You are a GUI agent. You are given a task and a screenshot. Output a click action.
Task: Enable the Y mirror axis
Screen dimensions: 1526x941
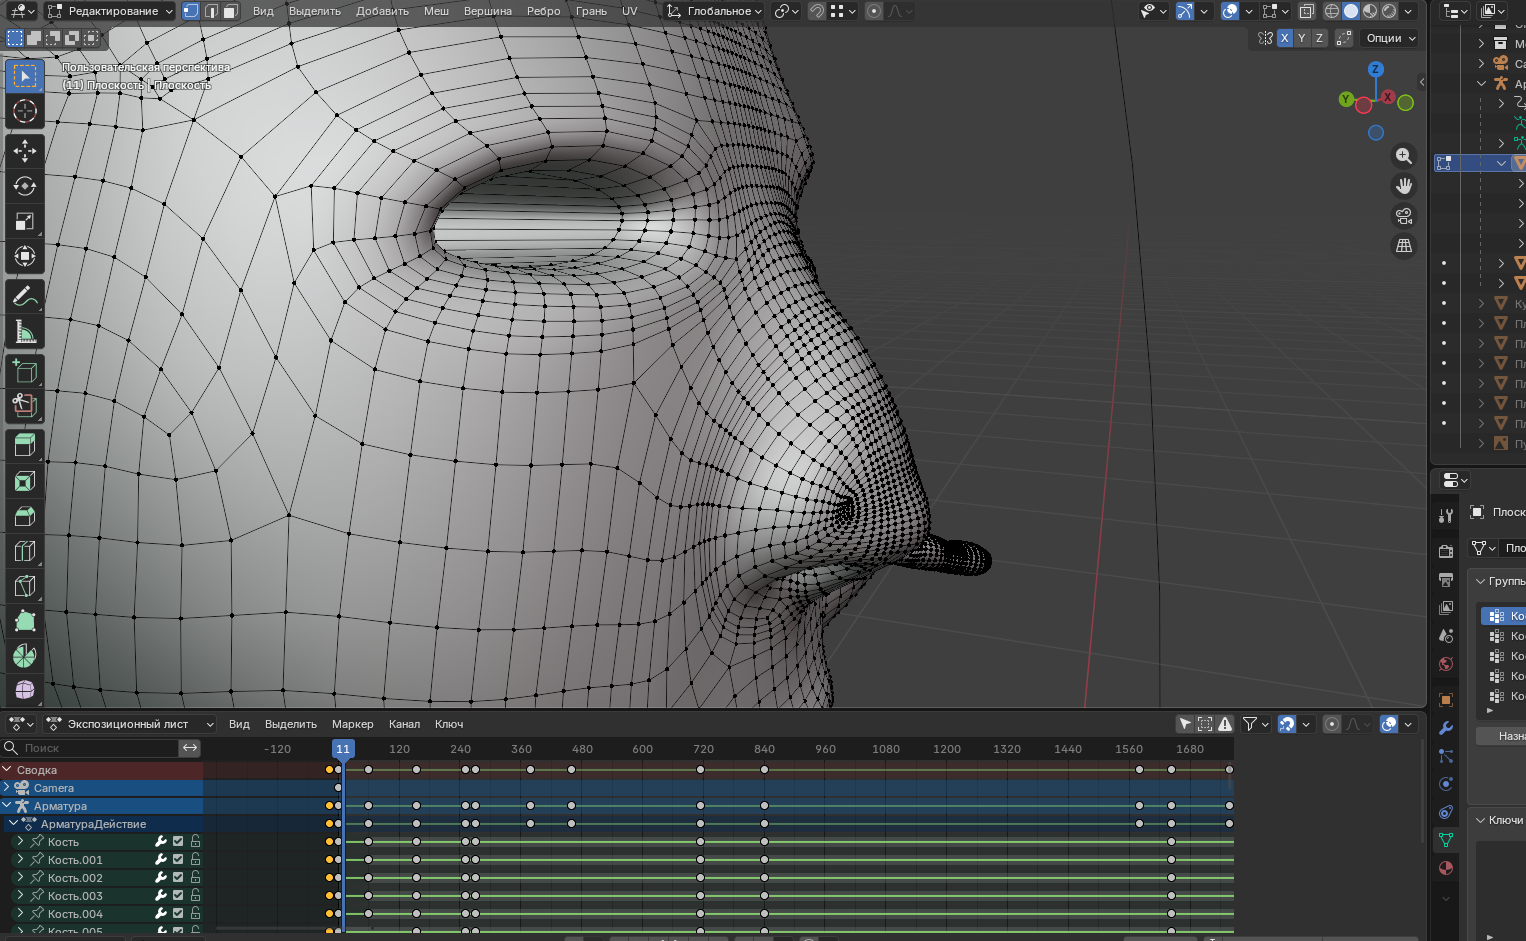(x=1301, y=38)
